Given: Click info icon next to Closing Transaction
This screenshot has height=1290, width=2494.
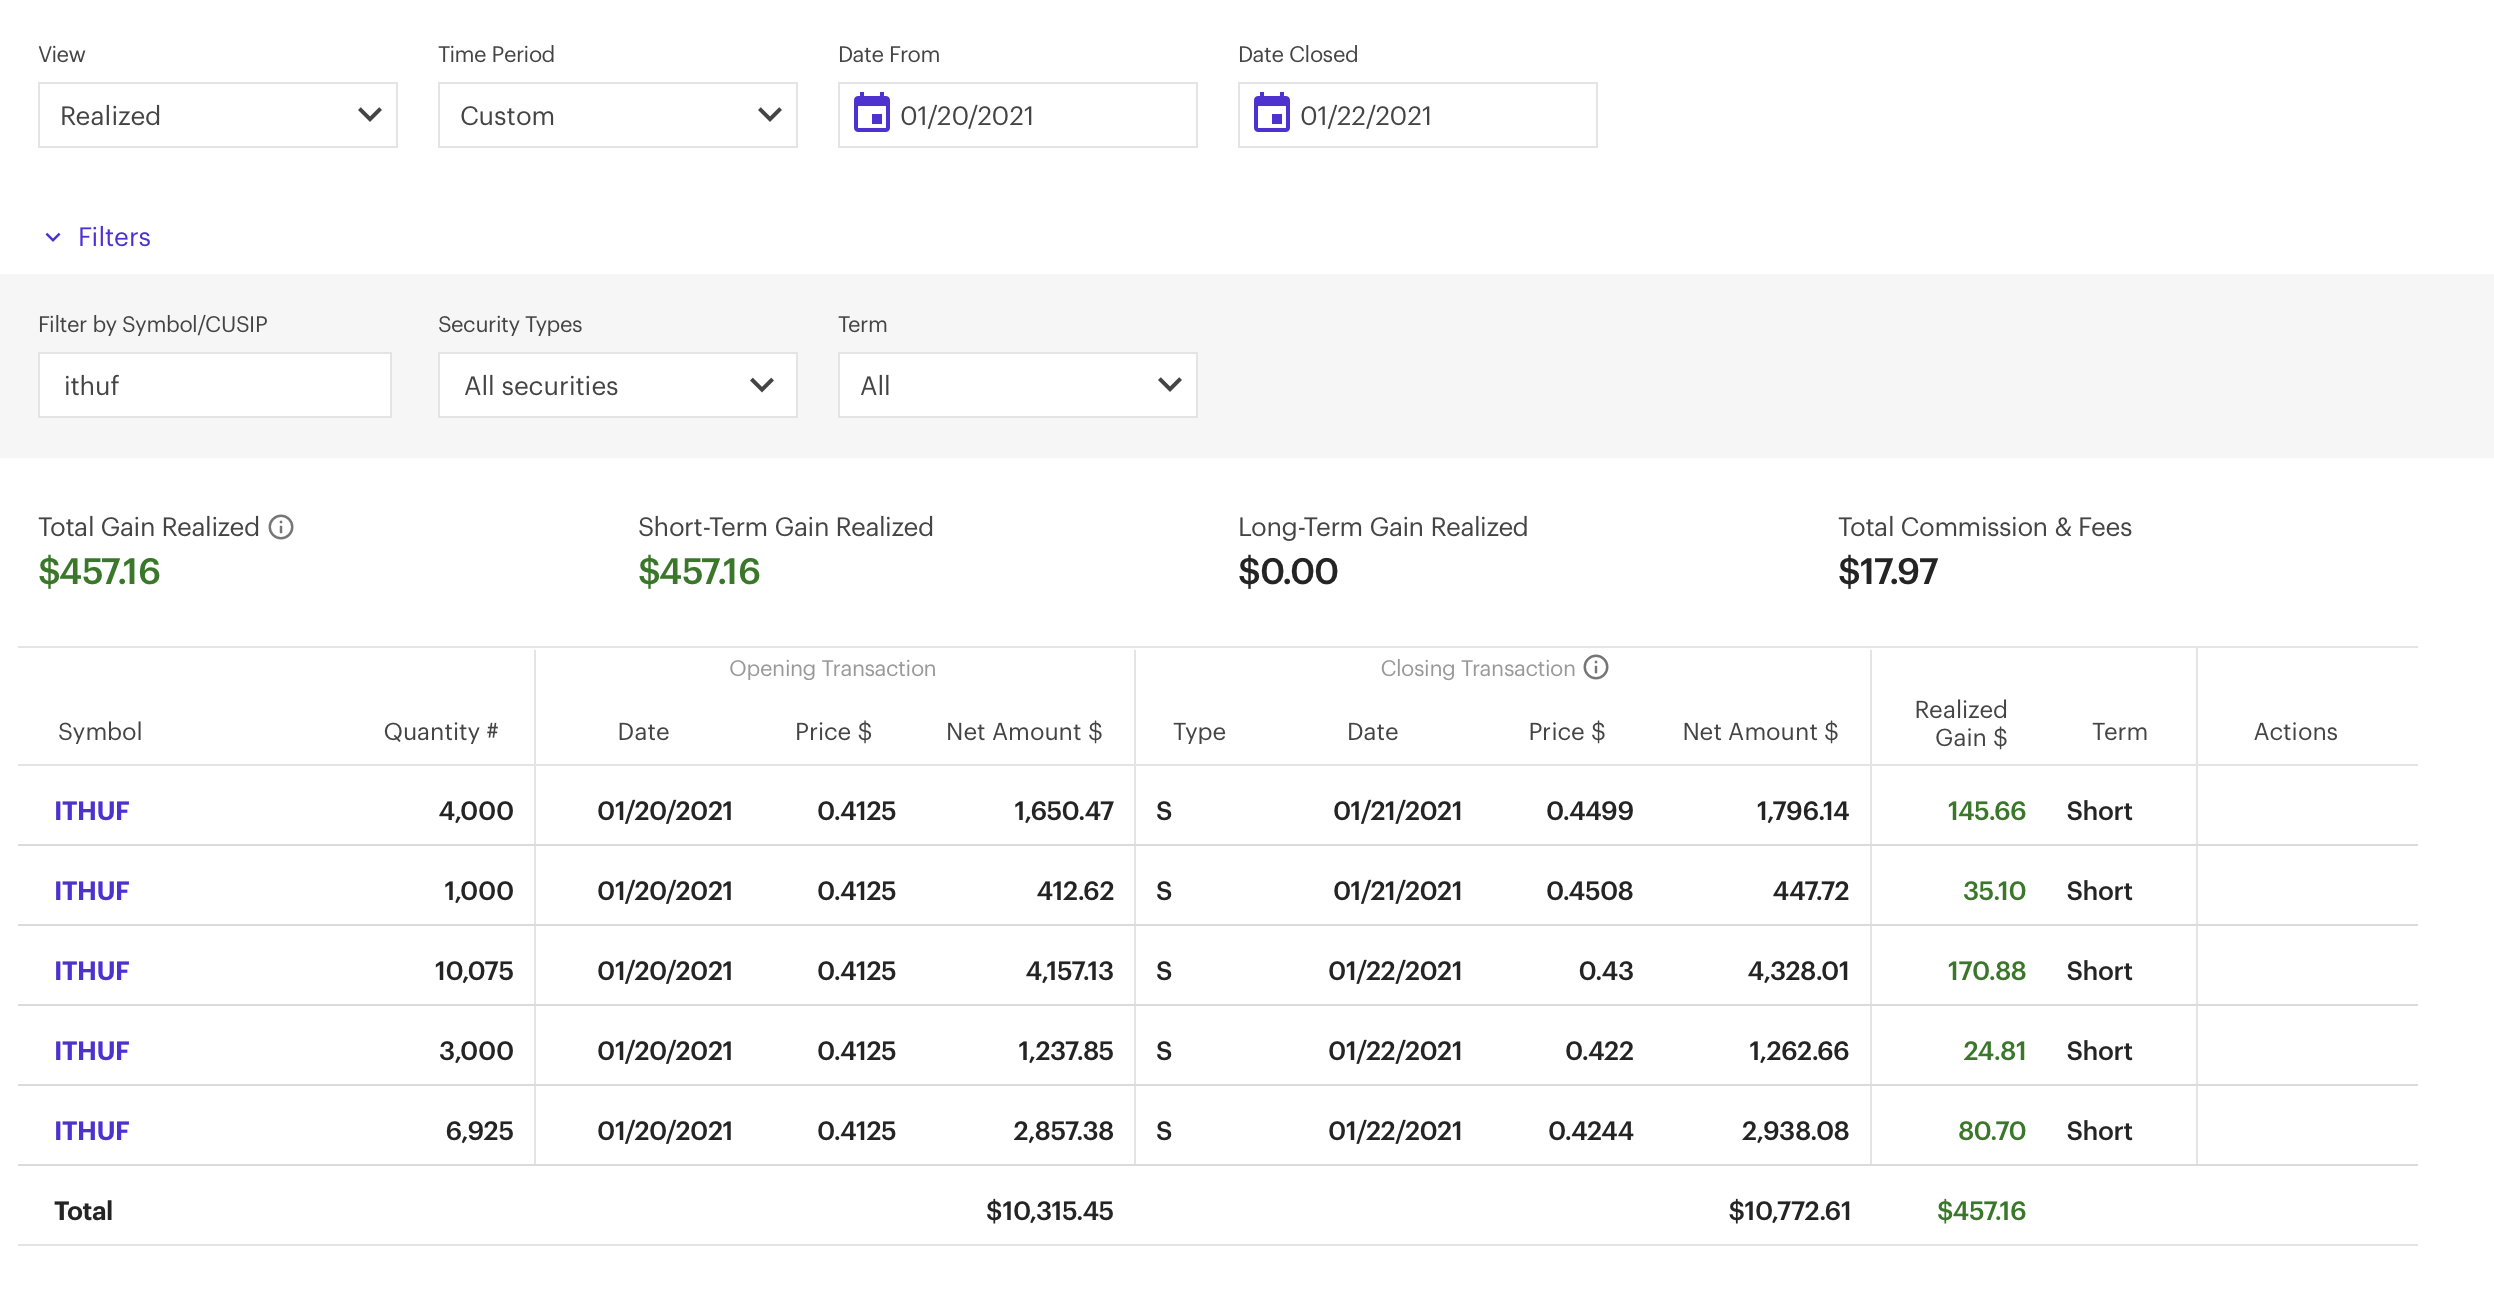Looking at the screenshot, I should click(1596, 667).
